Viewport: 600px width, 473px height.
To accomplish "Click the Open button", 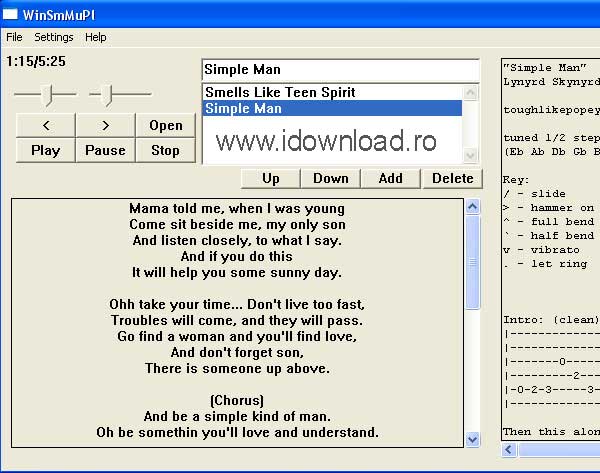I will click(x=165, y=125).
